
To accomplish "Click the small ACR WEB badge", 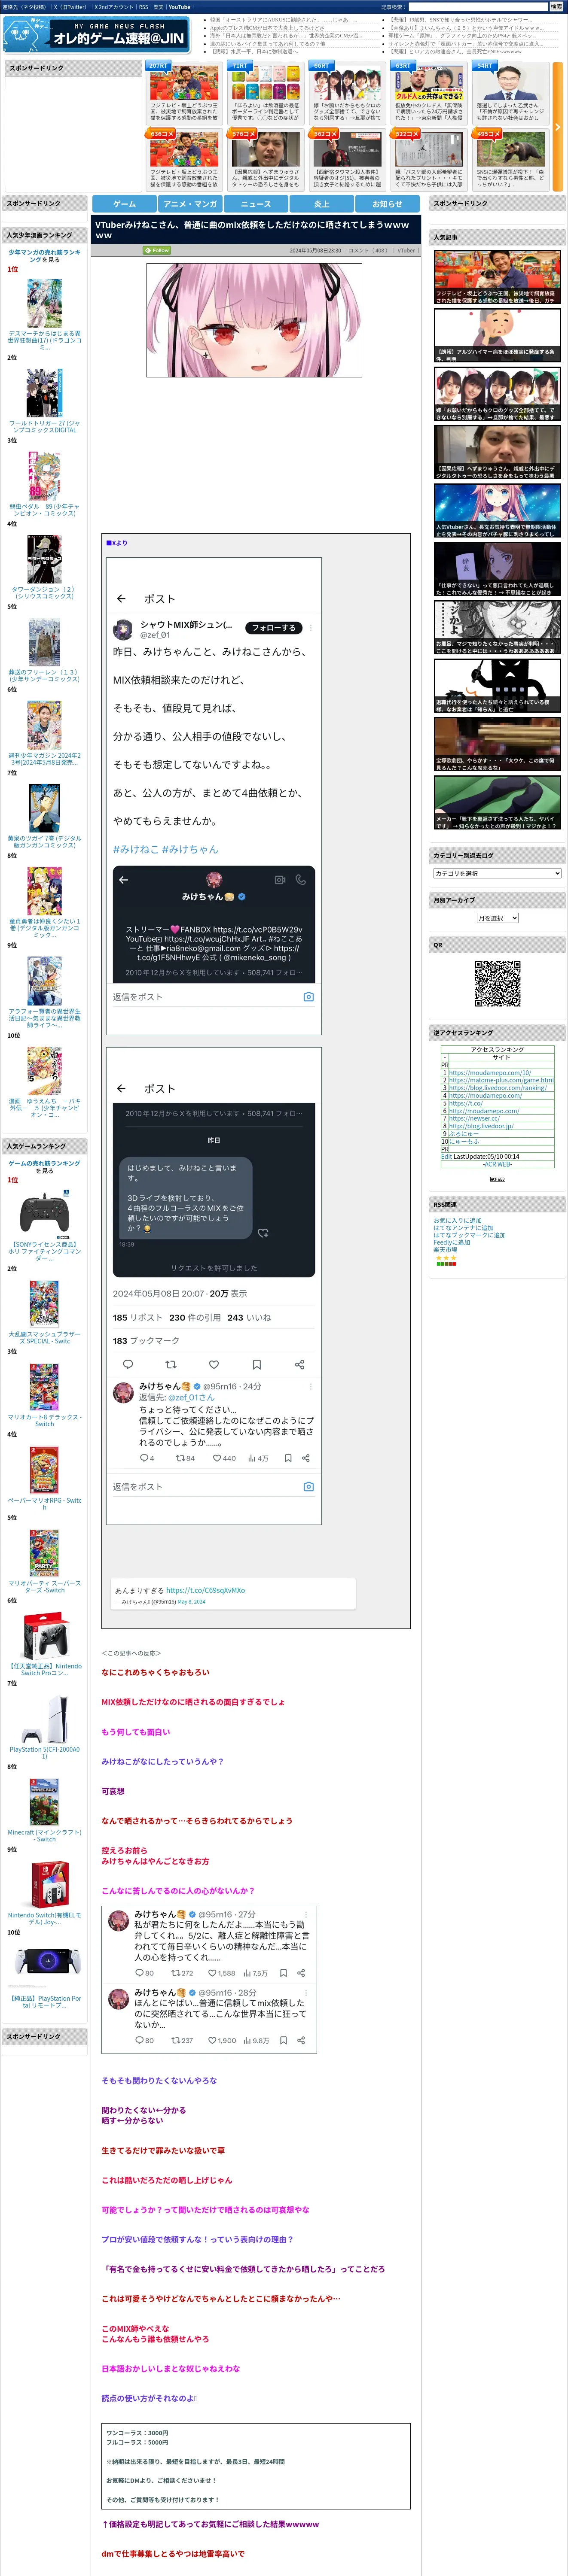I will (x=497, y=1179).
